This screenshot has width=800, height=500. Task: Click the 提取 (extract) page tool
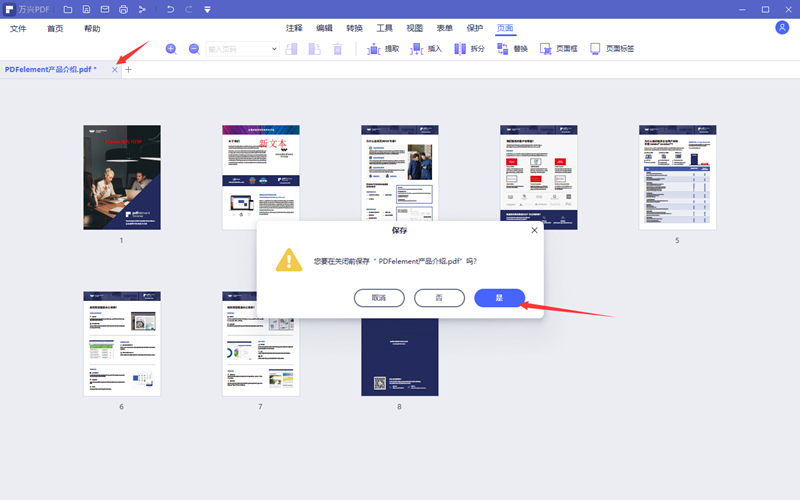point(383,48)
